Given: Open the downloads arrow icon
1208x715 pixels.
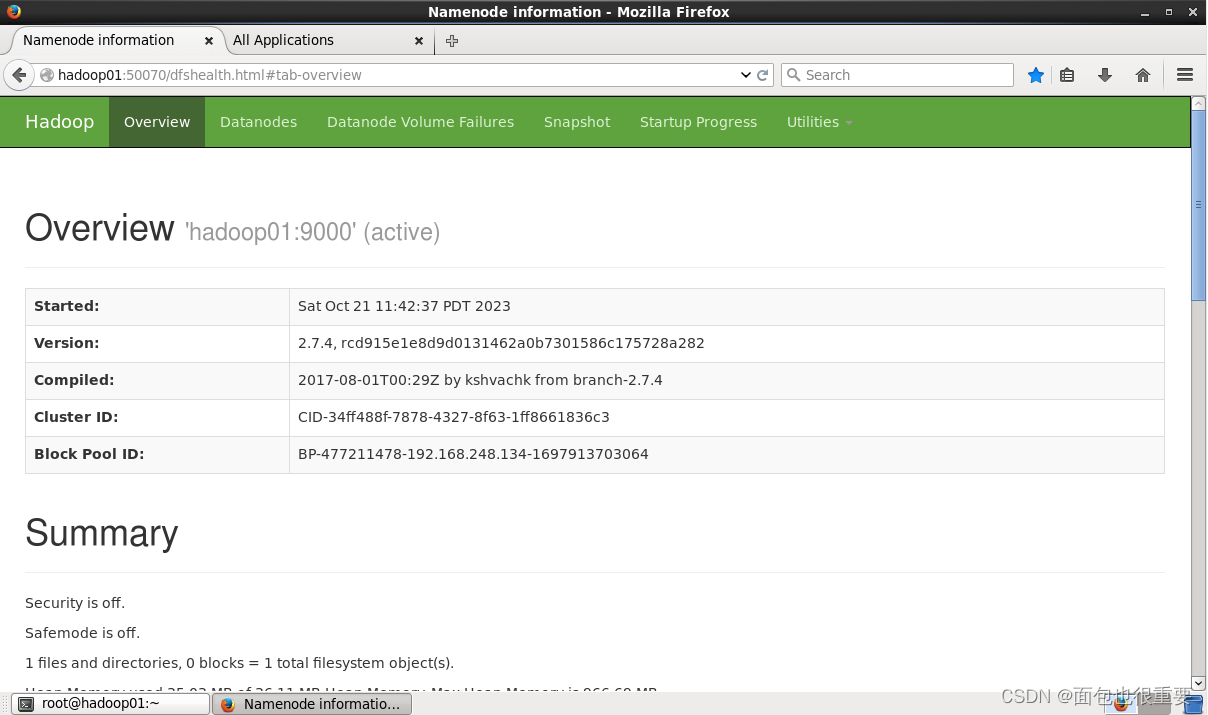Looking at the screenshot, I should tap(1105, 75).
